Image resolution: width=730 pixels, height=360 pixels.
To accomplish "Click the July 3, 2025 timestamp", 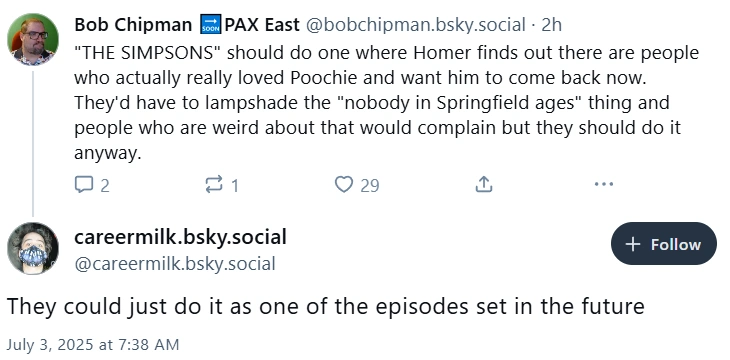I will [x=93, y=345].
